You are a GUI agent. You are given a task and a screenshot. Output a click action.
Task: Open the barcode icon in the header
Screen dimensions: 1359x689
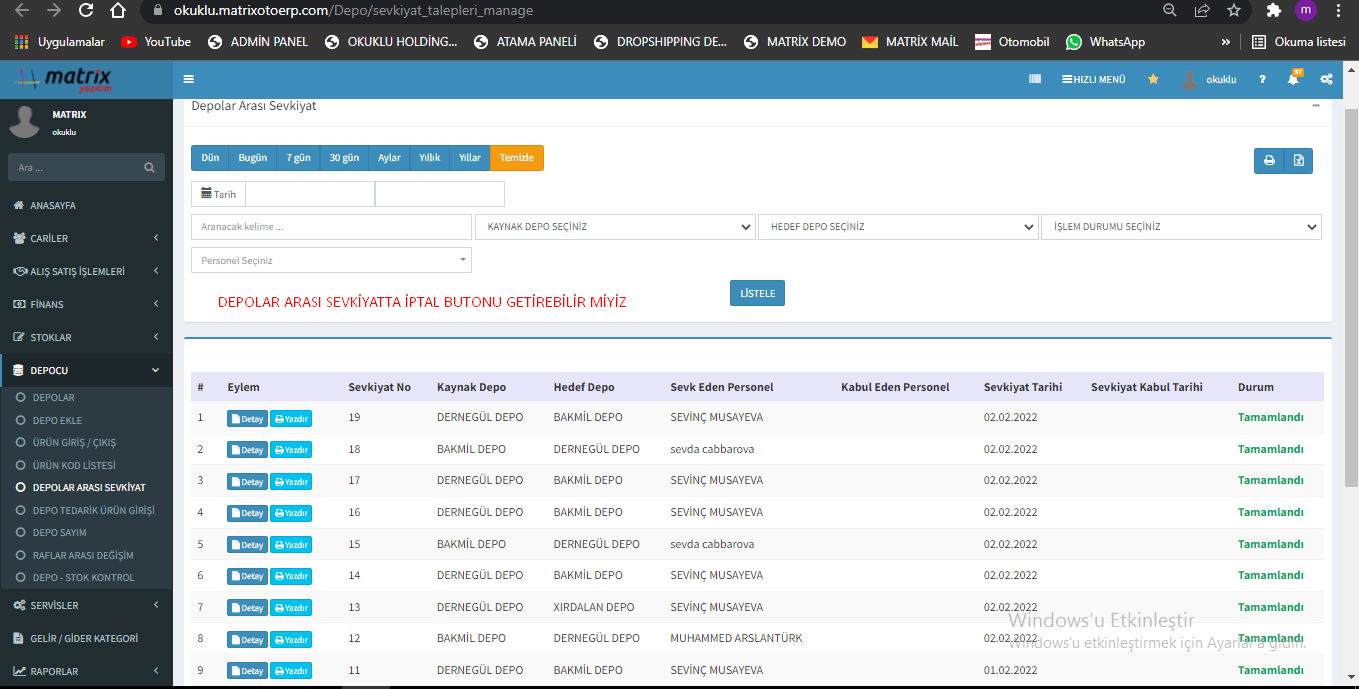[1035, 79]
